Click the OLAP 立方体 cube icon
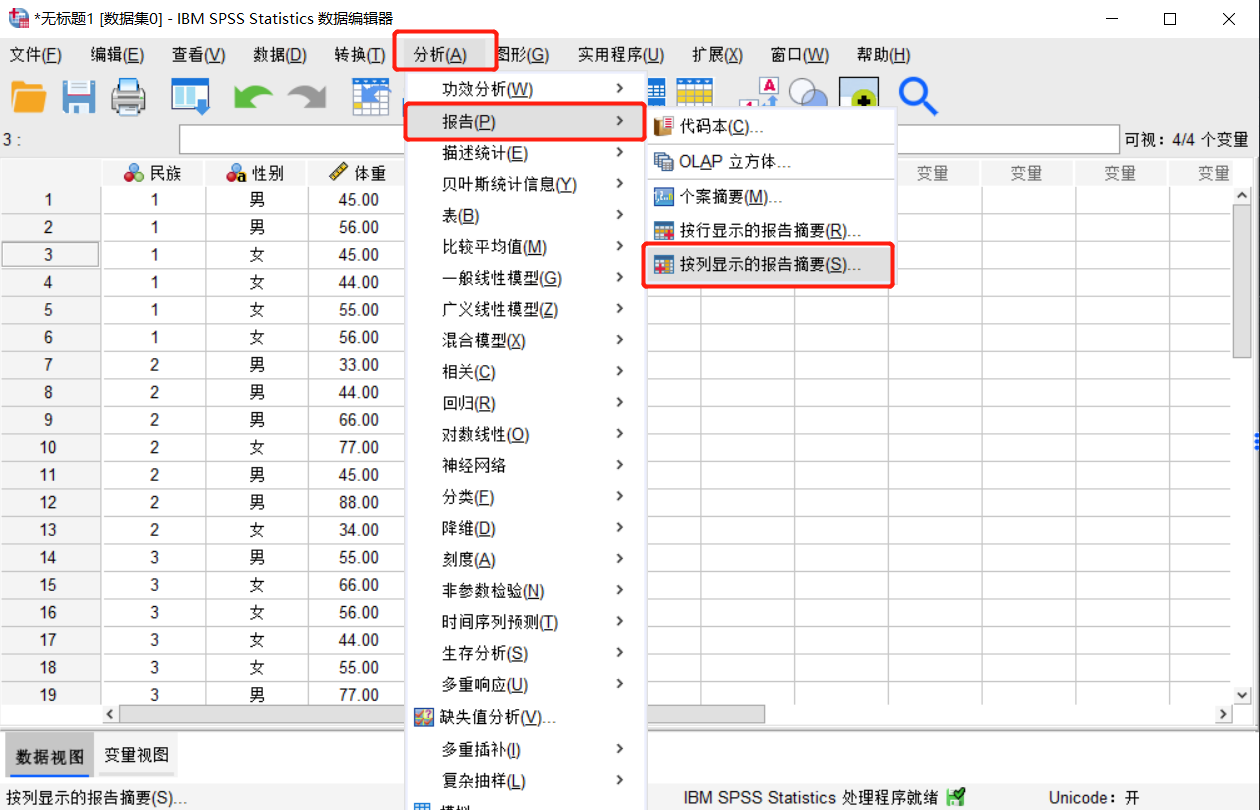Image resolution: width=1260 pixels, height=810 pixels. [663, 162]
